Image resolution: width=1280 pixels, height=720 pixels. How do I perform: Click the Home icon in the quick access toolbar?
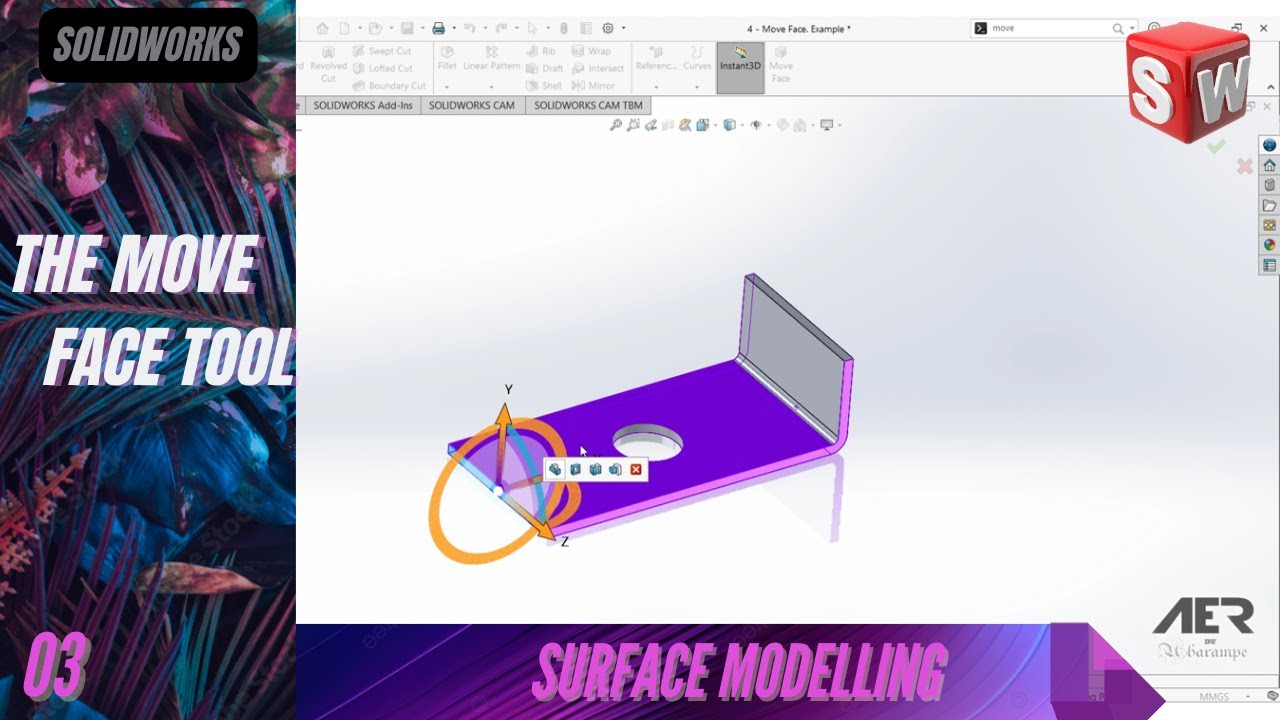click(x=323, y=28)
